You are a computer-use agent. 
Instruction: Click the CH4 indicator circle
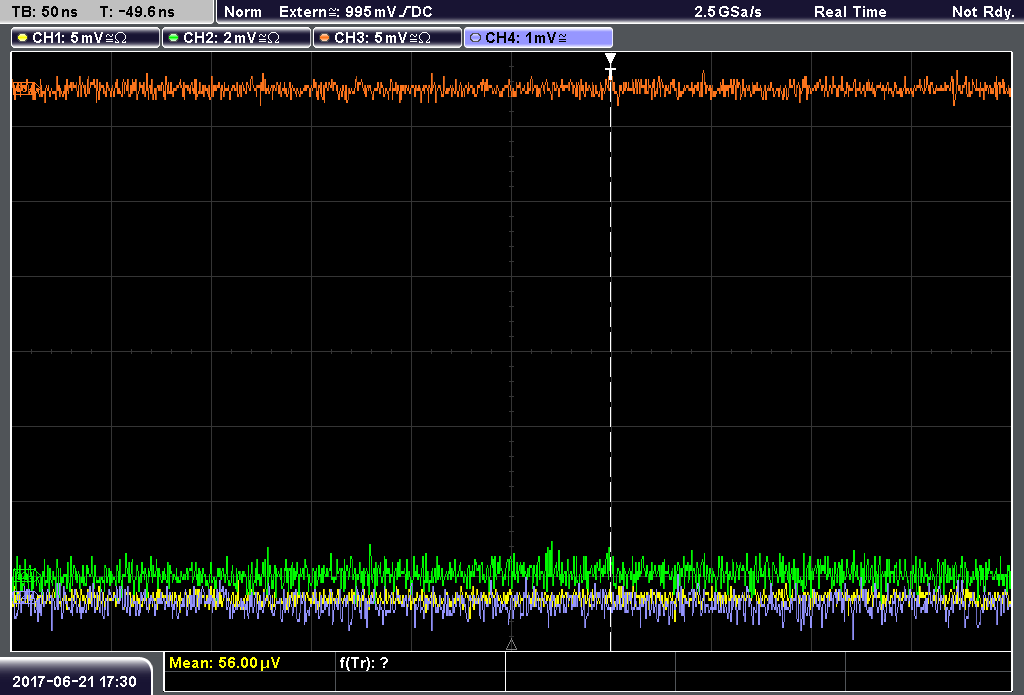475,38
